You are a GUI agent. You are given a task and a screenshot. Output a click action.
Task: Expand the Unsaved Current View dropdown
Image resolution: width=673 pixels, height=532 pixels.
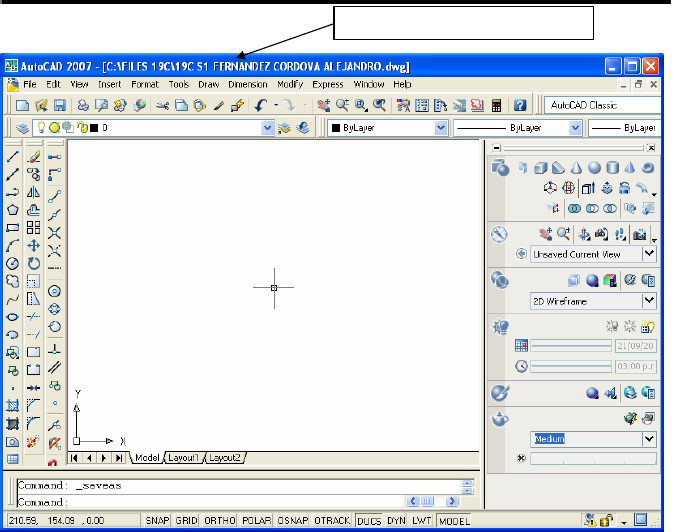point(649,254)
